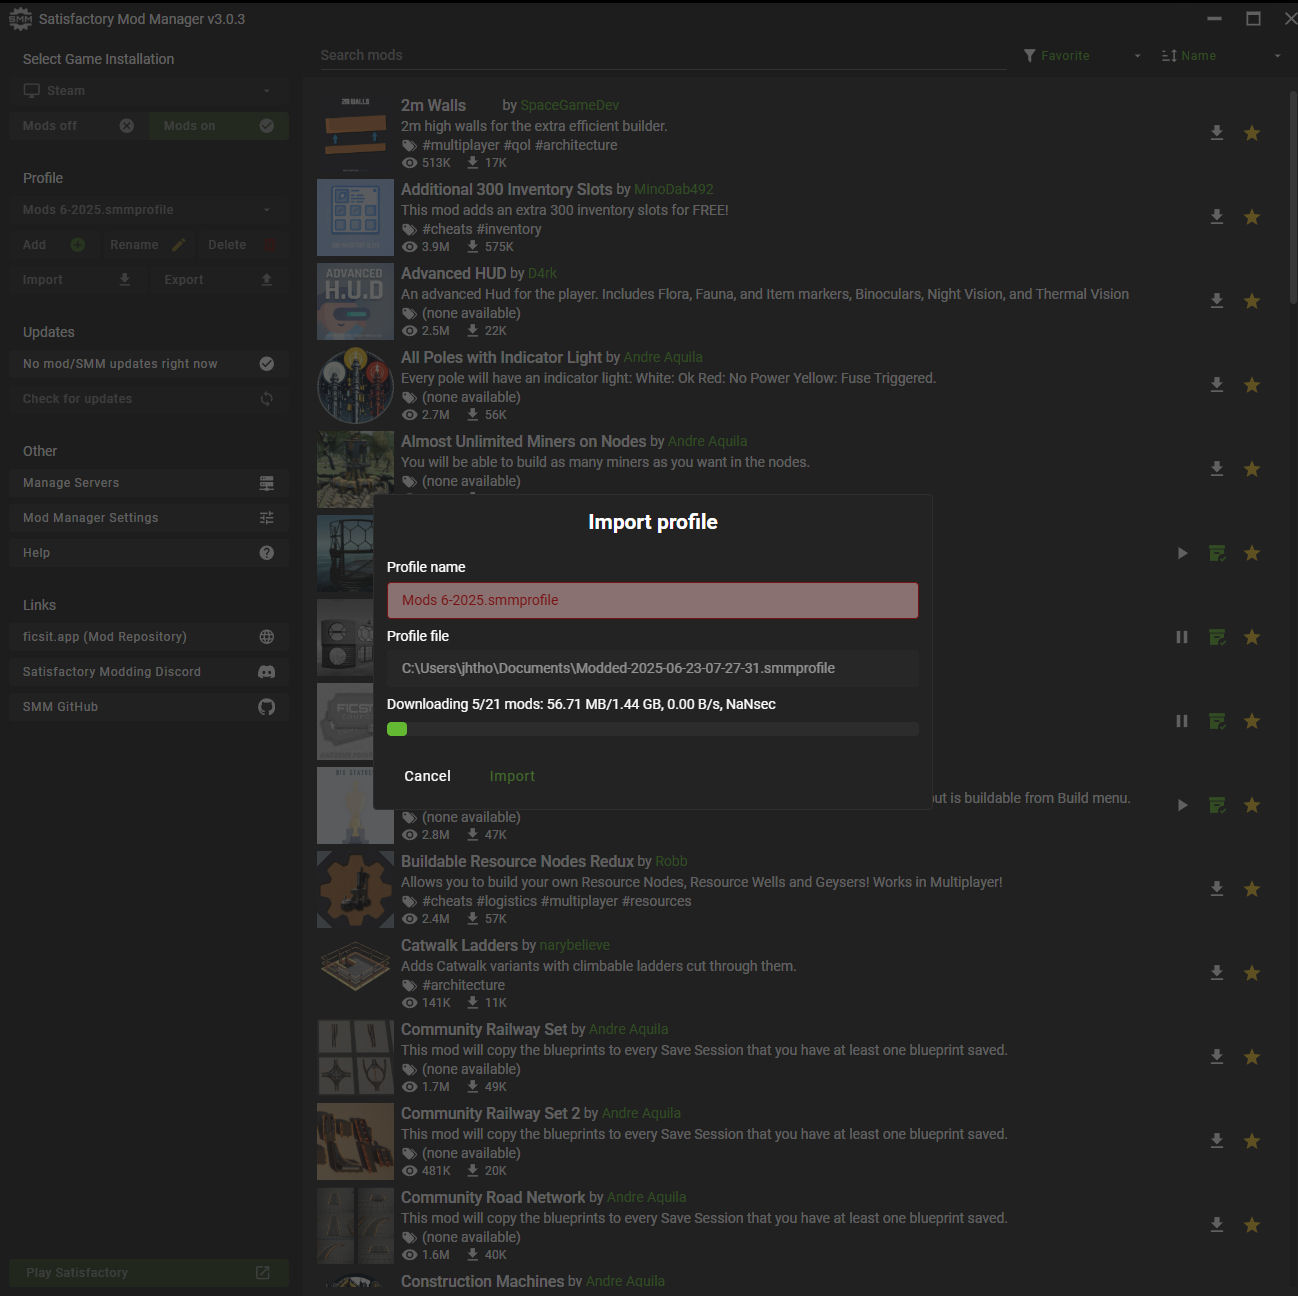
Task: Click No mod/SMM updates right now status
Action: [149, 364]
